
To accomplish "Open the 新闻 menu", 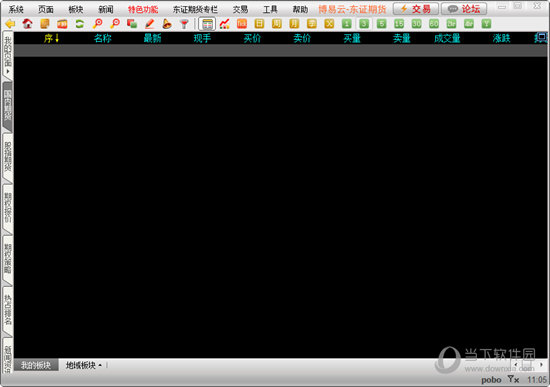I will [x=106, y=9].
